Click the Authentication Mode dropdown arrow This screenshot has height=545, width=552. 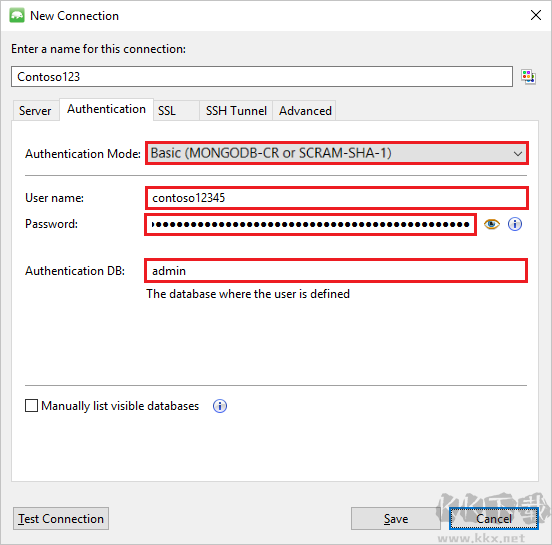517,154
